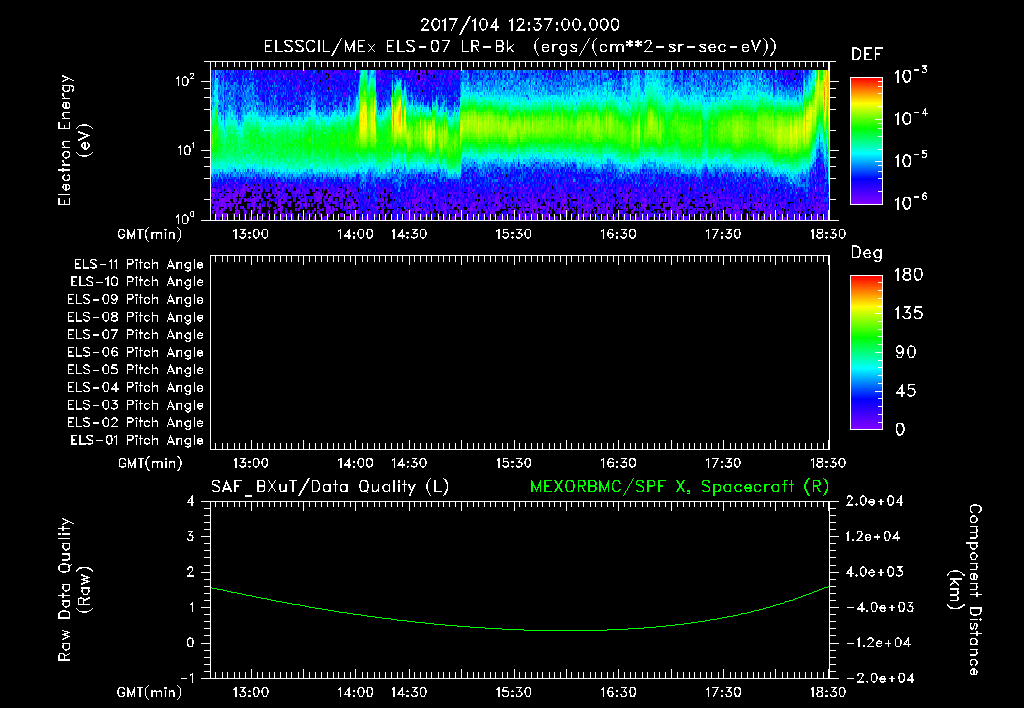This screenshot has width=1024, height=708.
Task: Click the Raw Data Quality (Raw) axis label
Action: pyautogui.click(x=74, y=590)
